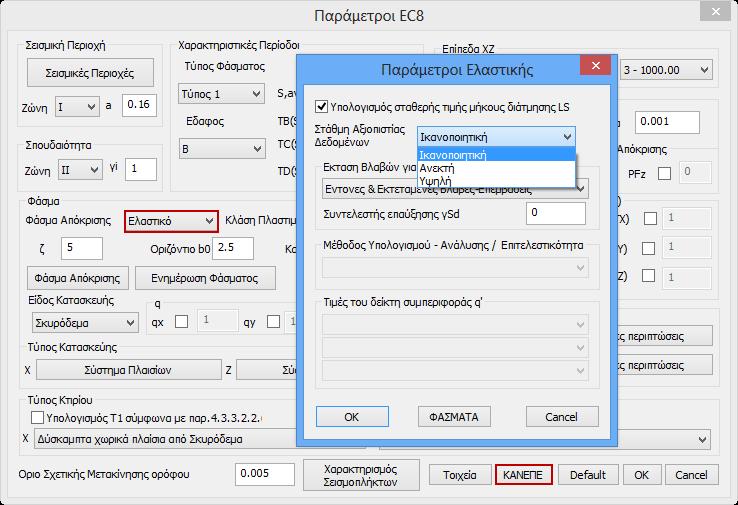This screenshot has width=738, height=505.
Task: Open the Εντονες & Εκτεταμένες βλάβες dropdown
Action: click(455, 189)
